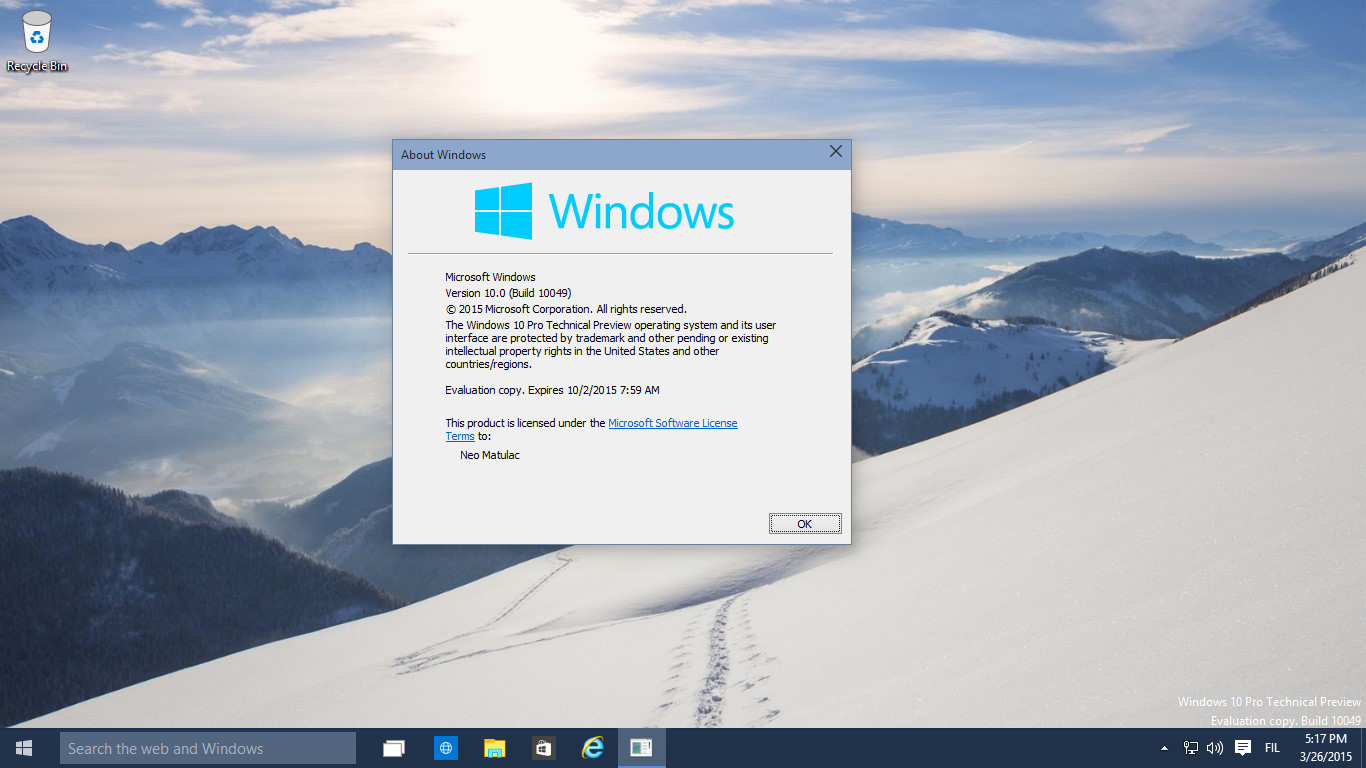The image size is (1366, 768).
Task: Open Task View from the taskbar
Action: [x=394, y=748]
